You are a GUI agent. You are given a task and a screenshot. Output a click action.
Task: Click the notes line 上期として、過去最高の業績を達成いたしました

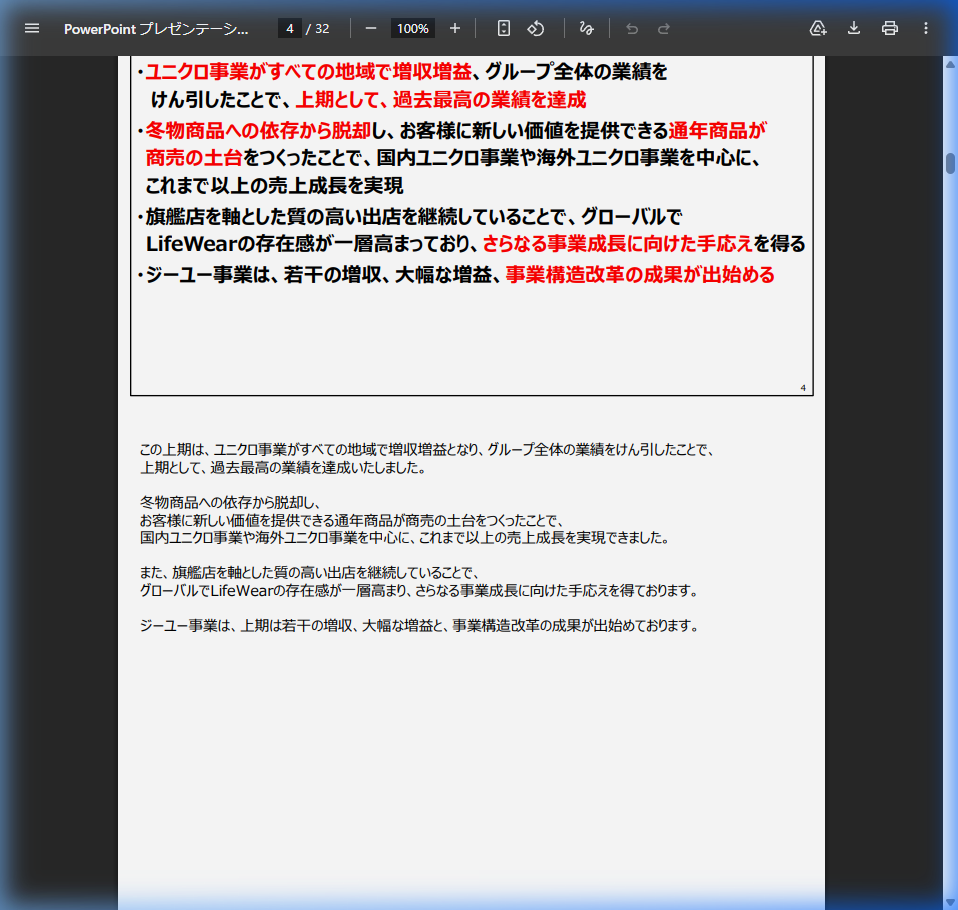coord(283,468)
